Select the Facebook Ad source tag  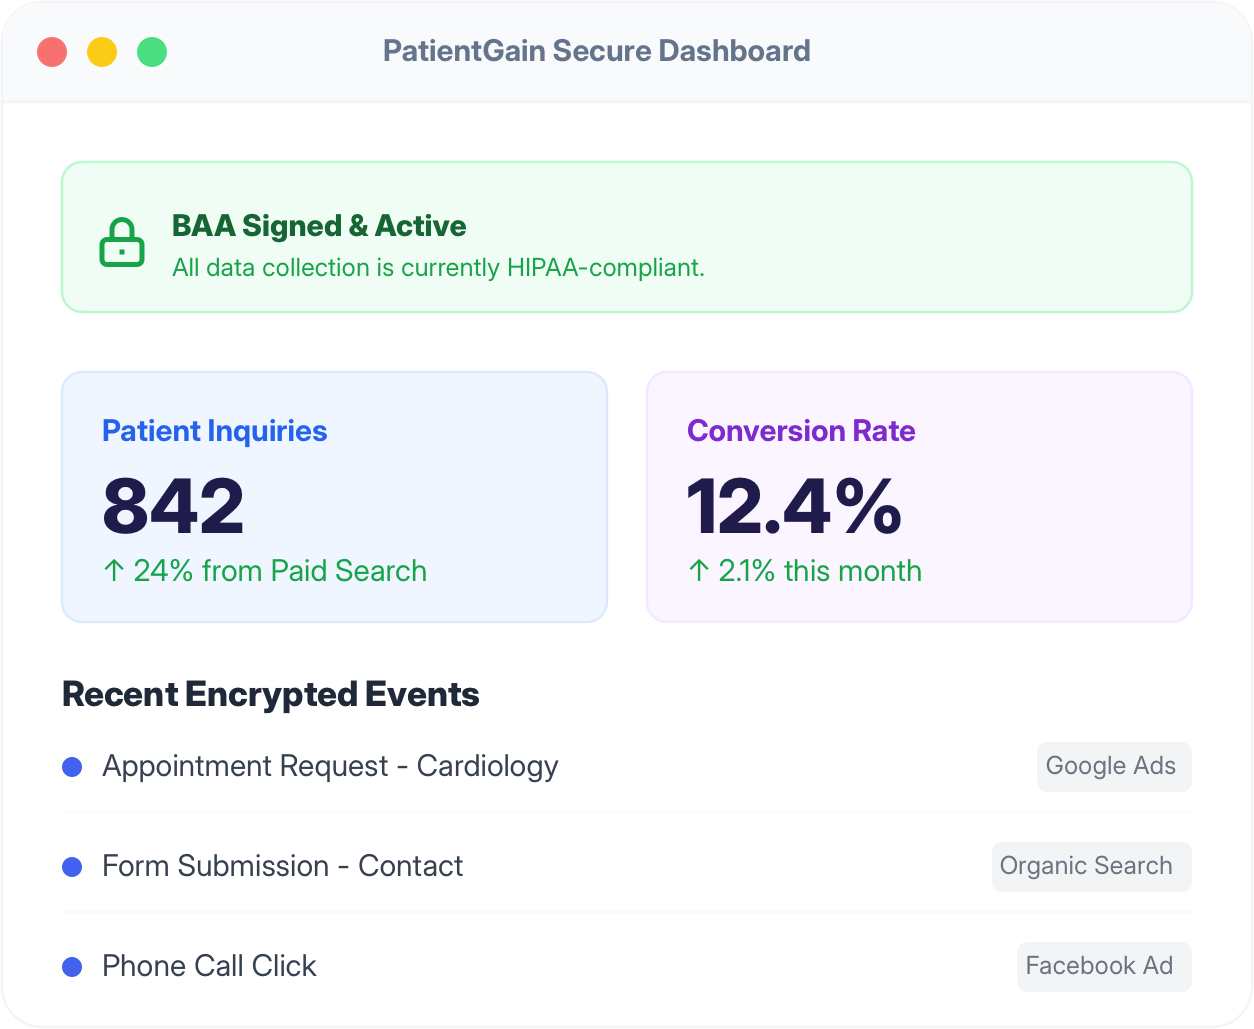1104,967
